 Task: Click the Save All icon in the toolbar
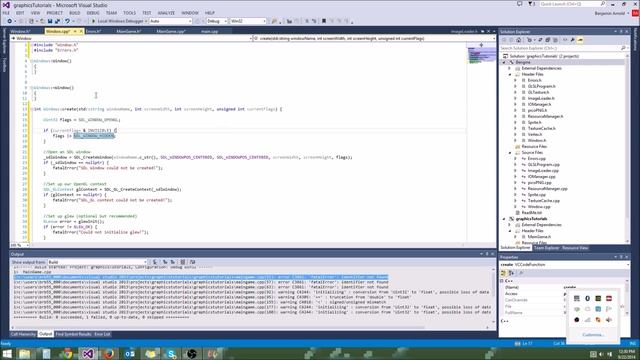coord(57,21)
